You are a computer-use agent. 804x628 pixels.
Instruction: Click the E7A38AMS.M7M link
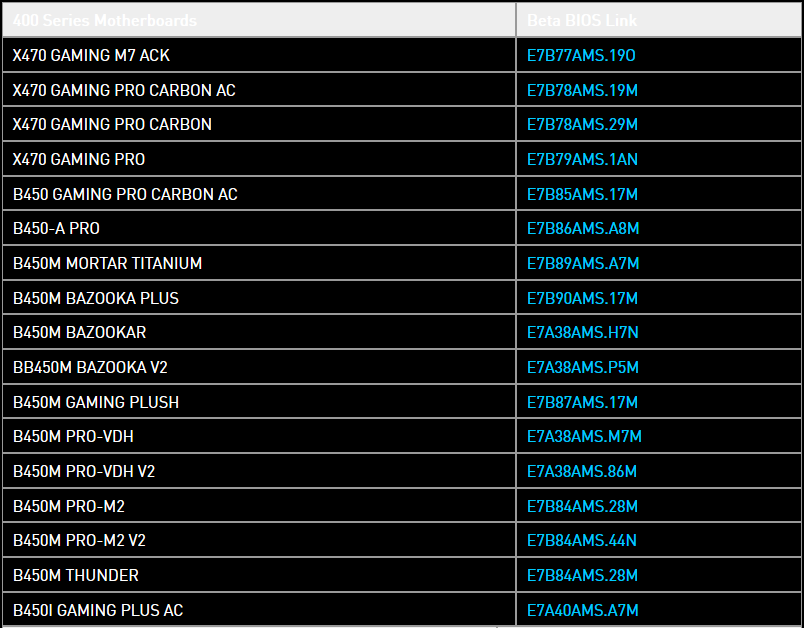584,437
